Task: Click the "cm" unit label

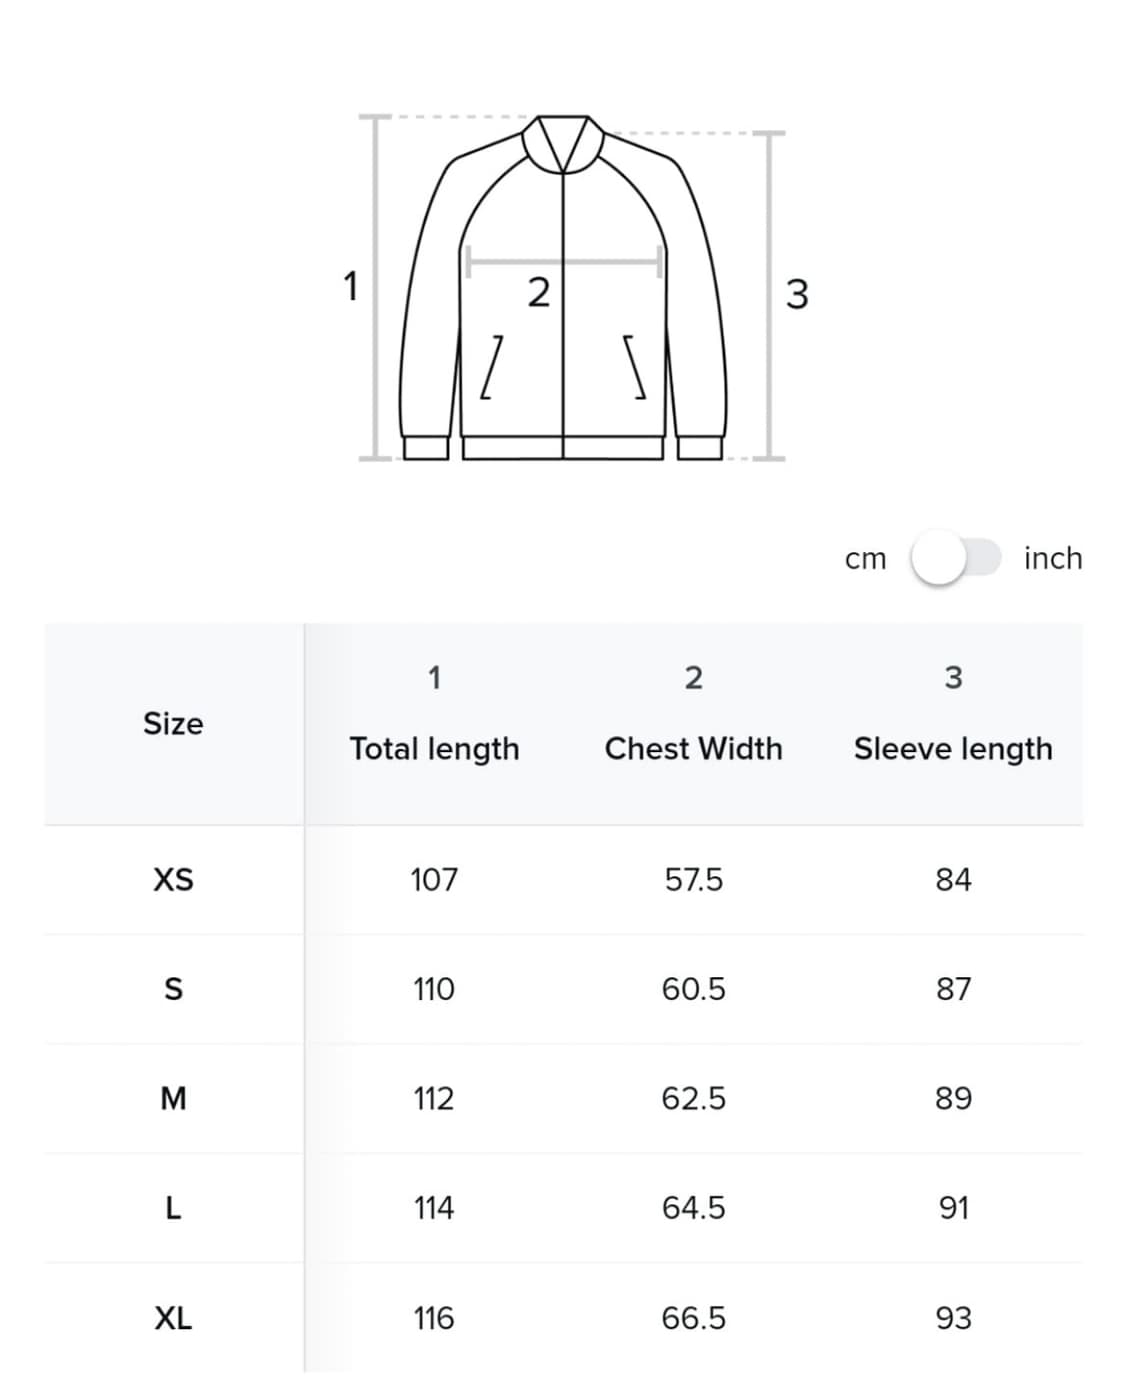Action: coord(865,559)
